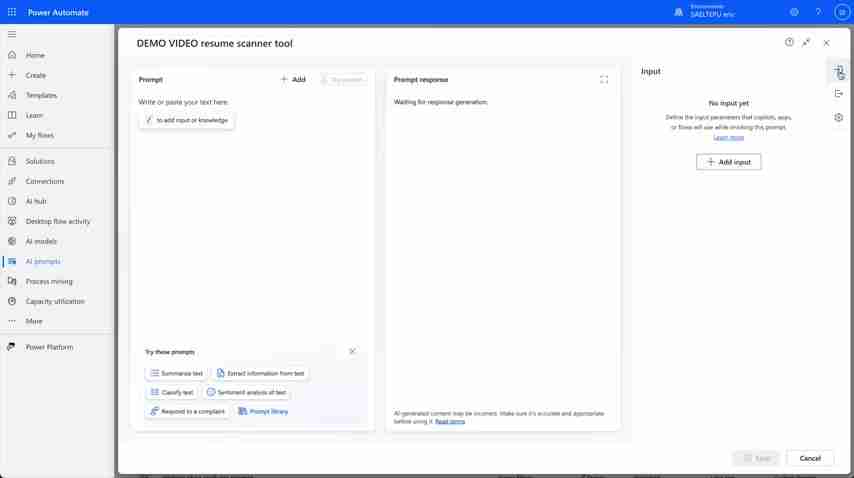Select the Input tab icon in right rail
Screen dimensions: 854x478
pos(839,71)
